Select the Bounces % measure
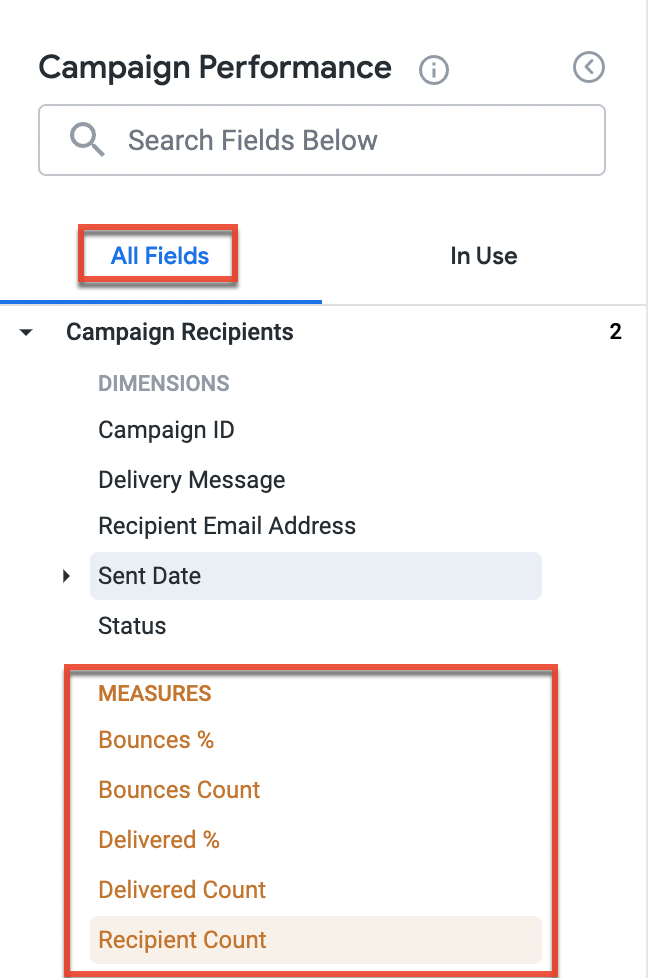The width and height of the screenshot is (650, 978). tap(156, 740)
